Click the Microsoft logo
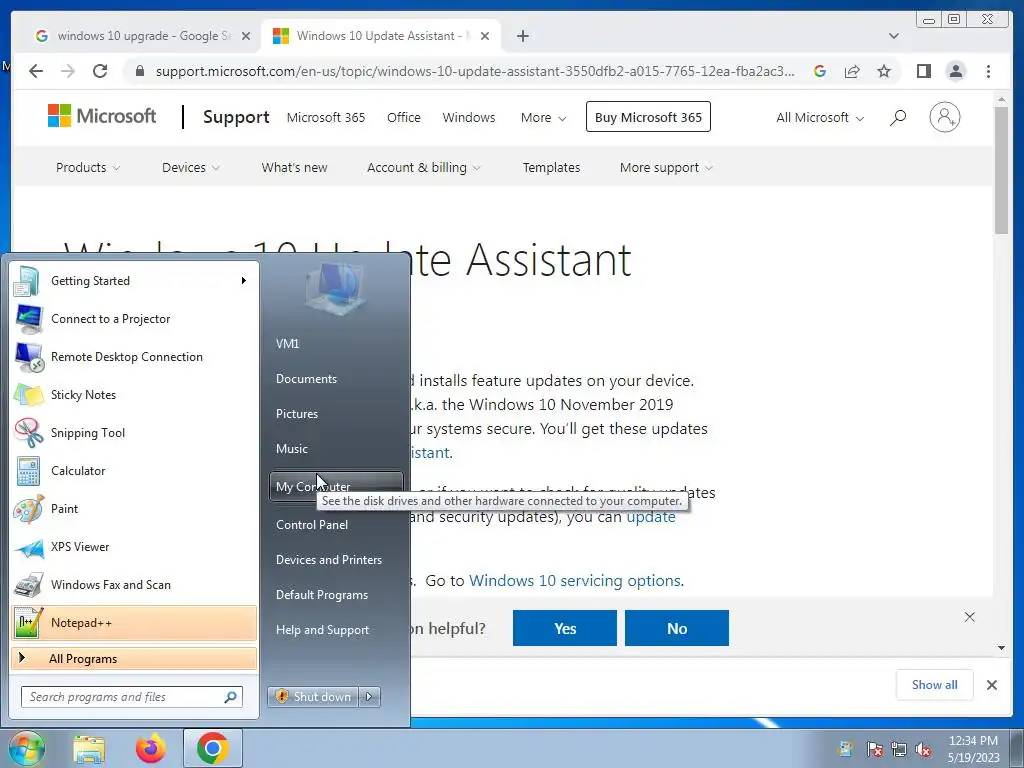This screenshot has height=768, width=1024. pyautogui.click(x=102, y=116)
